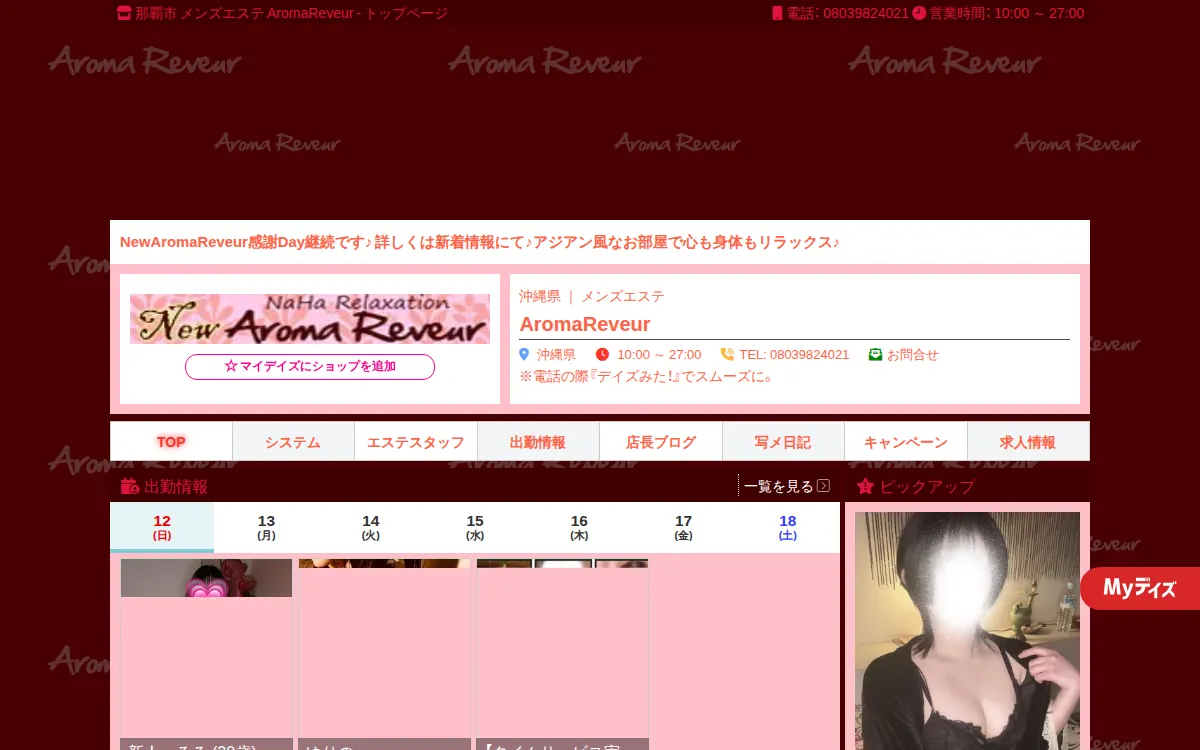Viewport: 1200px width, 750px height.
Task: Click the NewAromaReveur感謝Day announcement text
Action: pyautogui.click(x=479, y=243)
